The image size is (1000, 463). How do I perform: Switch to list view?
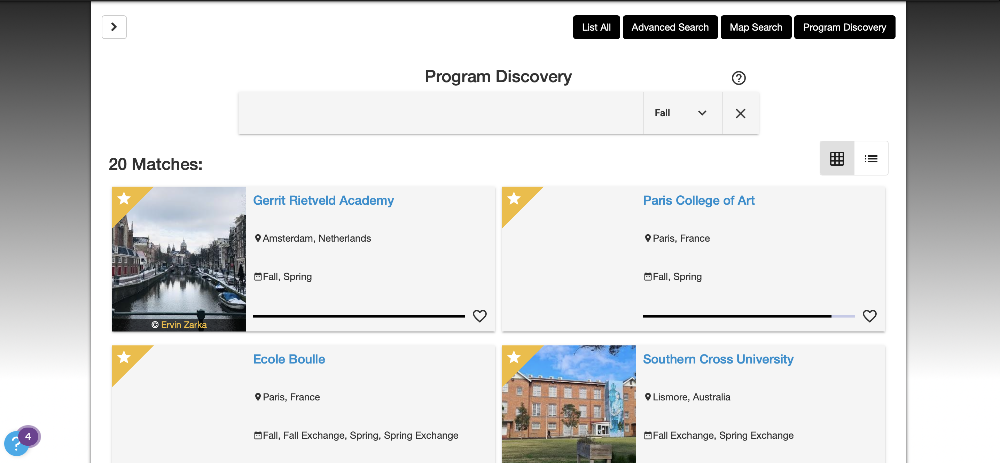coord(871,158)
